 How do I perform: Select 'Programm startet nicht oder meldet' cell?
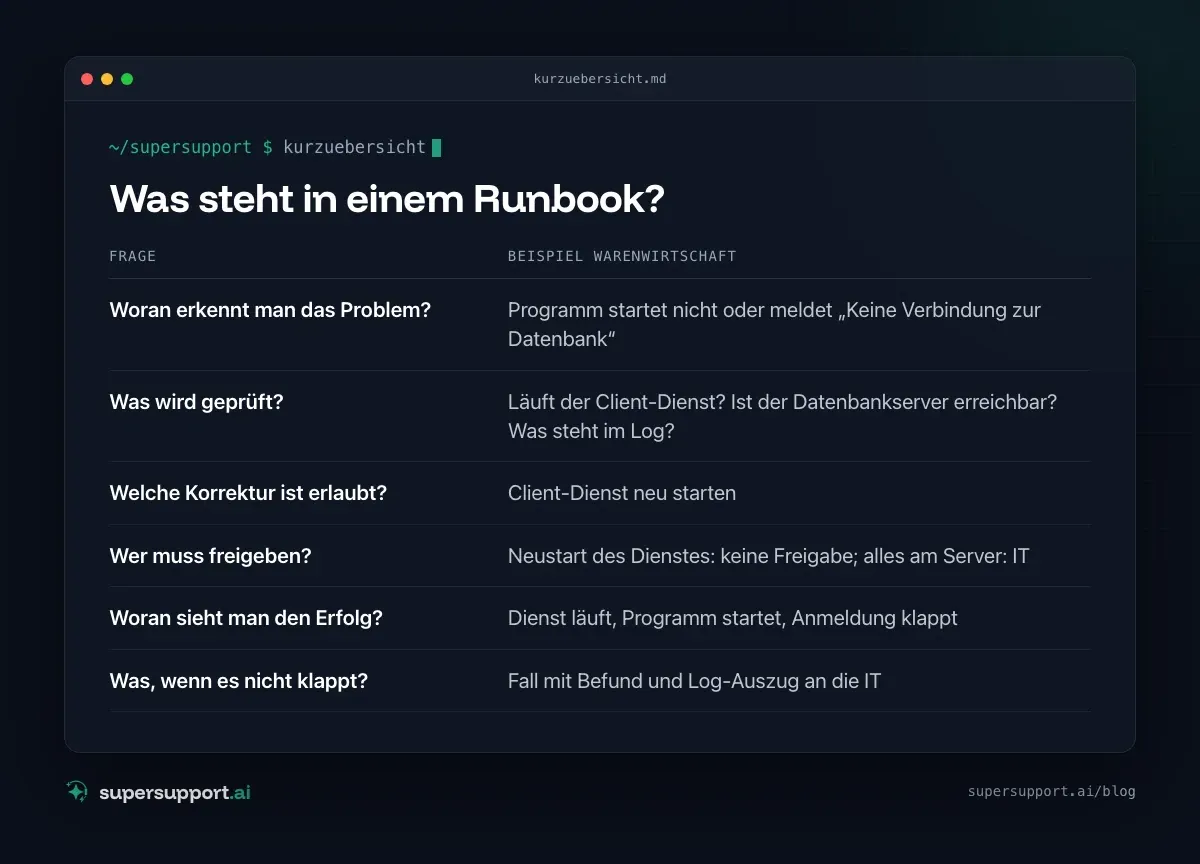[774, 324]
